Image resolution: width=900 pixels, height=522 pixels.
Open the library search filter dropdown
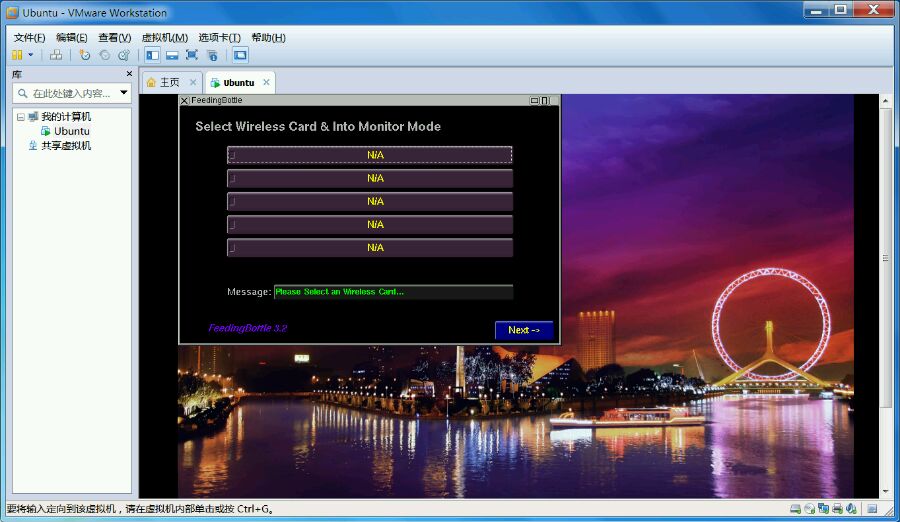click(123, 92)
